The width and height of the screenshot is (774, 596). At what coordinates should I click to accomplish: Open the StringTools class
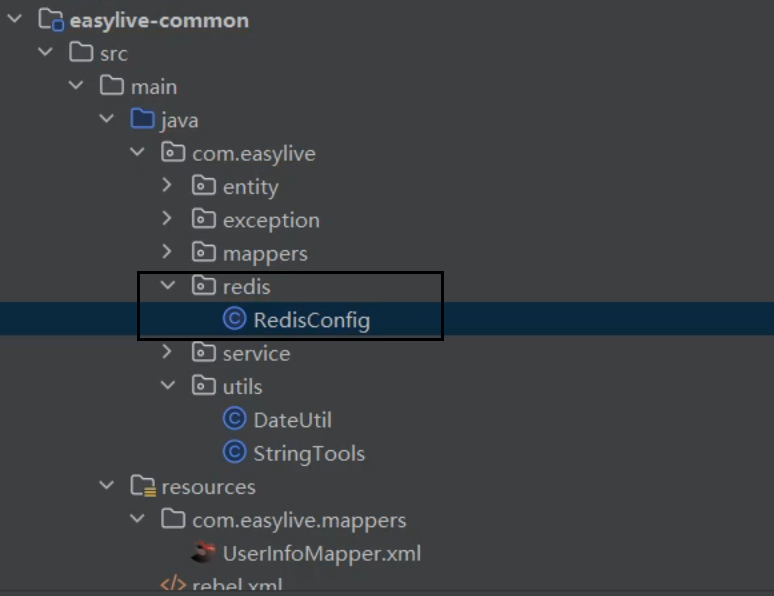(x=308, y=453)
